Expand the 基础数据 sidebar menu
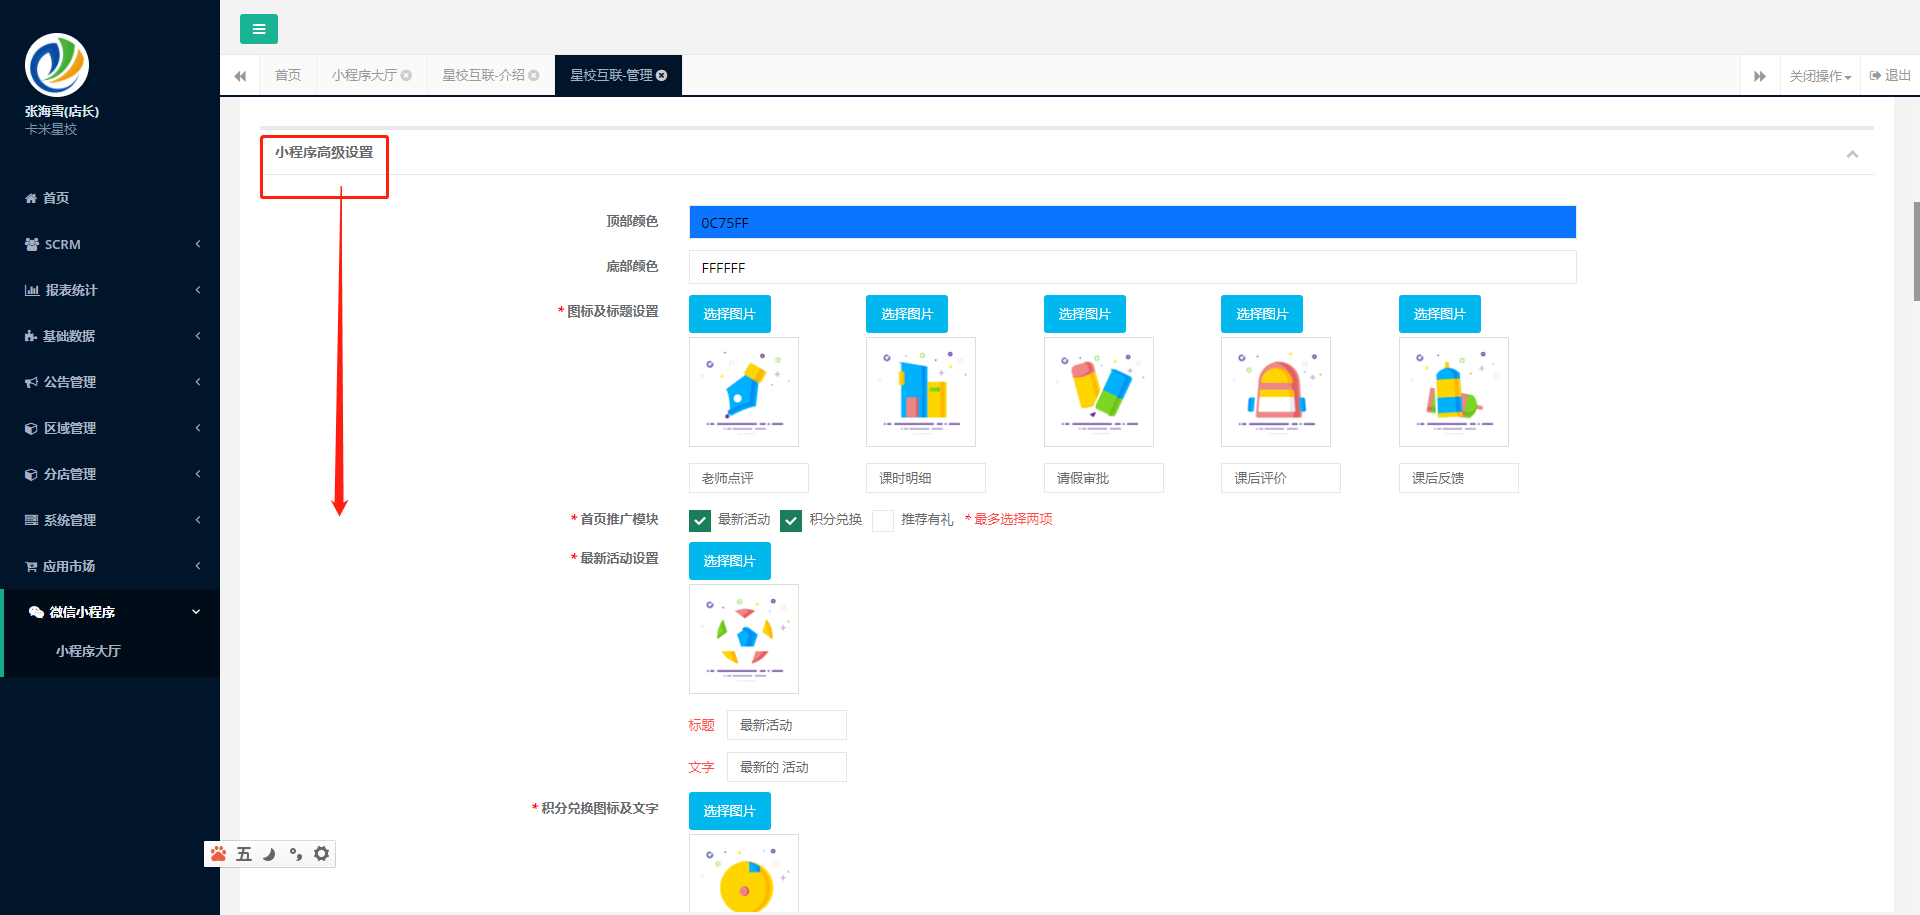1920x915 pixels. pos(110,336)
